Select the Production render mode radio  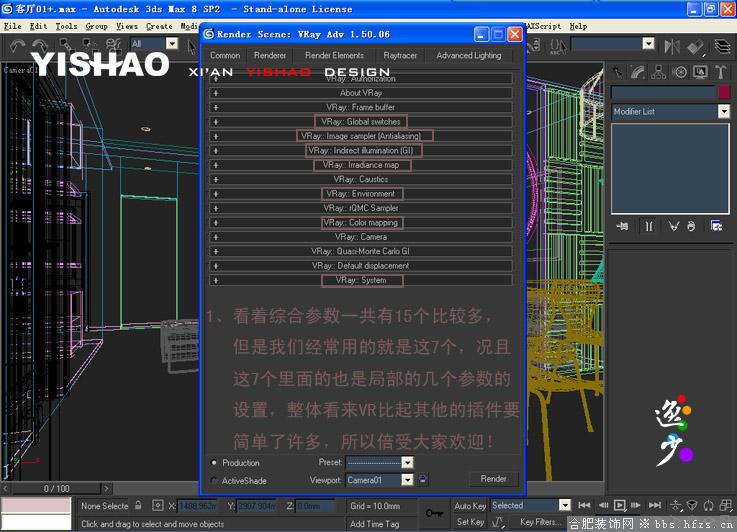pos(214,462)
